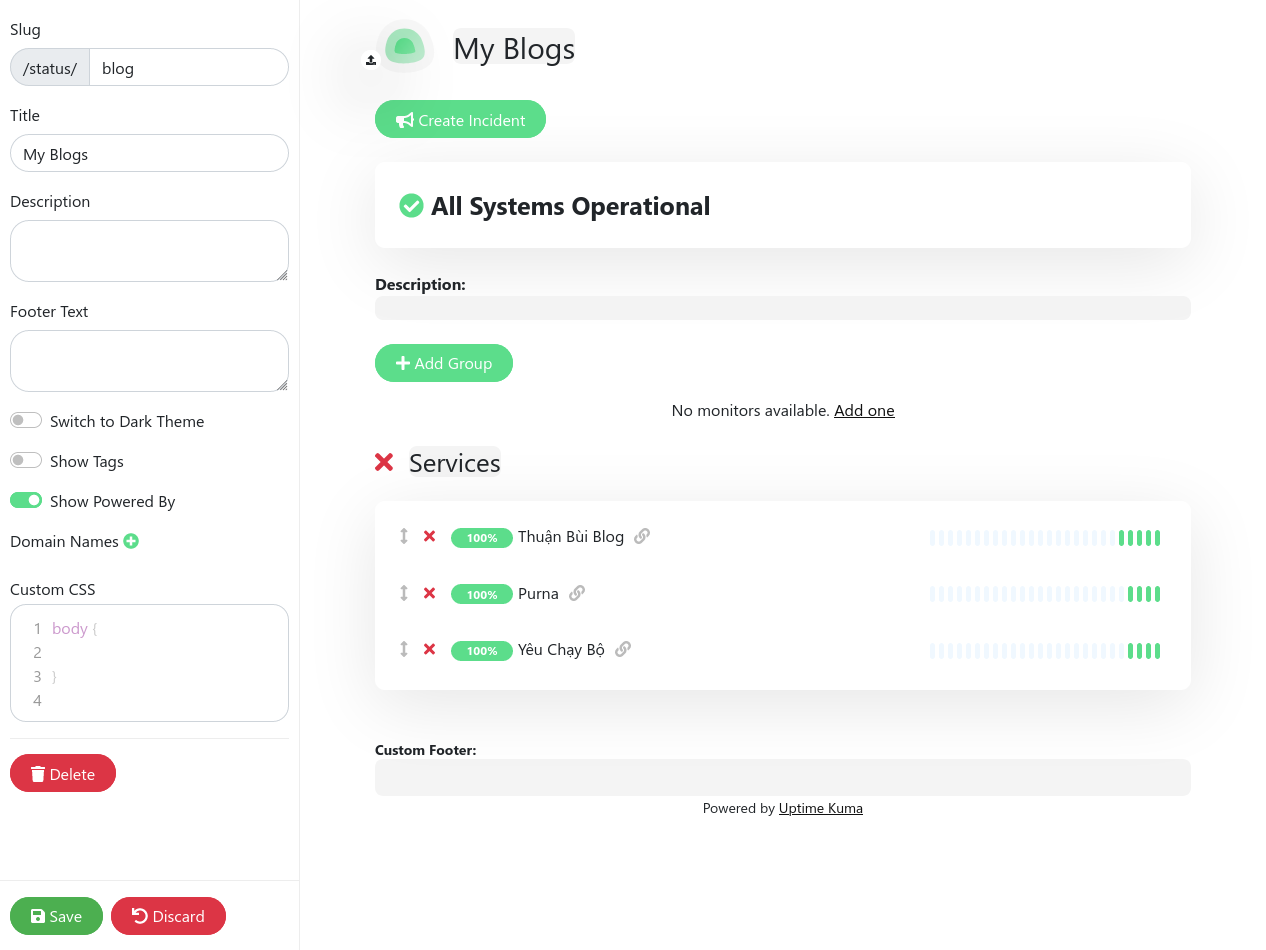Click drag handle for Thuận Bùi Blog
The height and width of the screenshot is (950, 1266).
[x=404, y=536]
